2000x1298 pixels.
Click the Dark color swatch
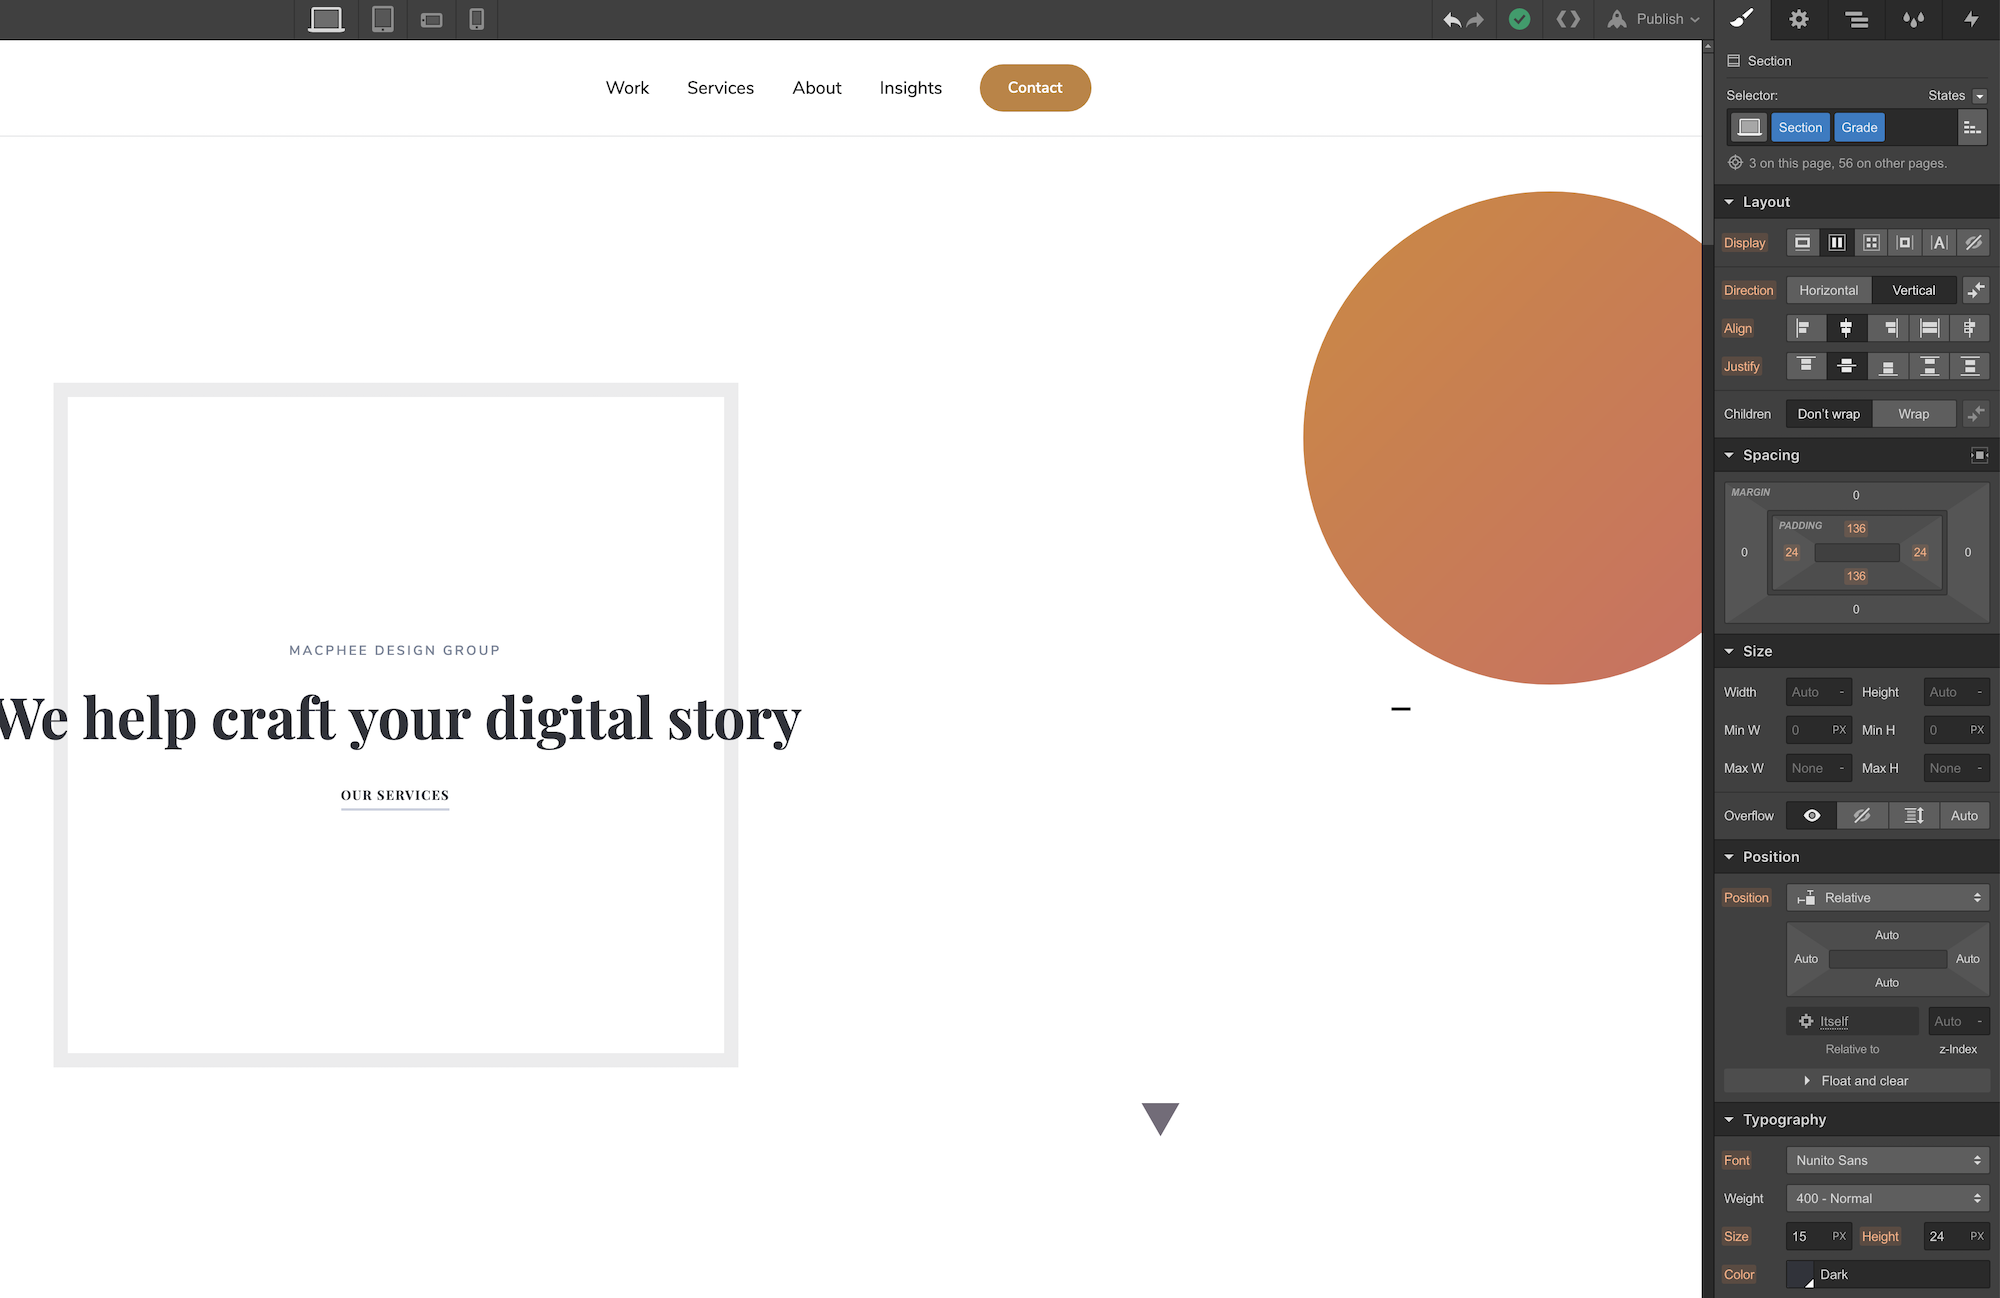coord(1800,1275)
